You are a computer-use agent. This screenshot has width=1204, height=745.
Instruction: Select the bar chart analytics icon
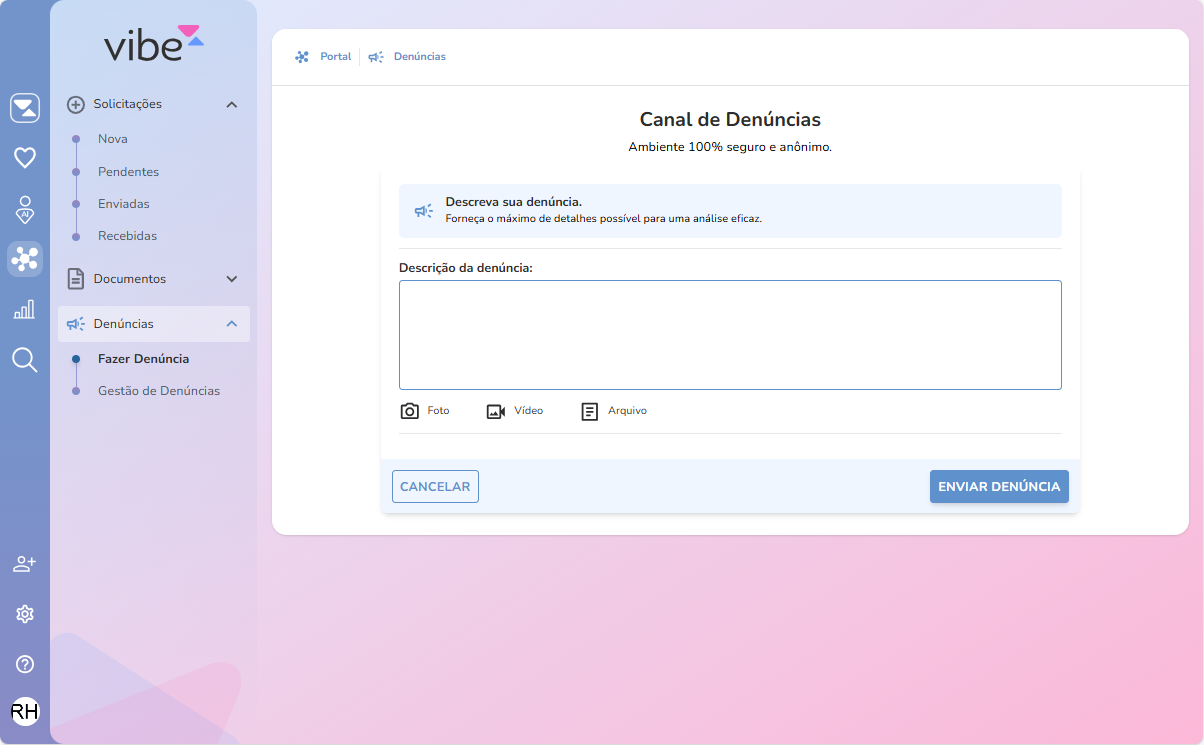point(25,309)
